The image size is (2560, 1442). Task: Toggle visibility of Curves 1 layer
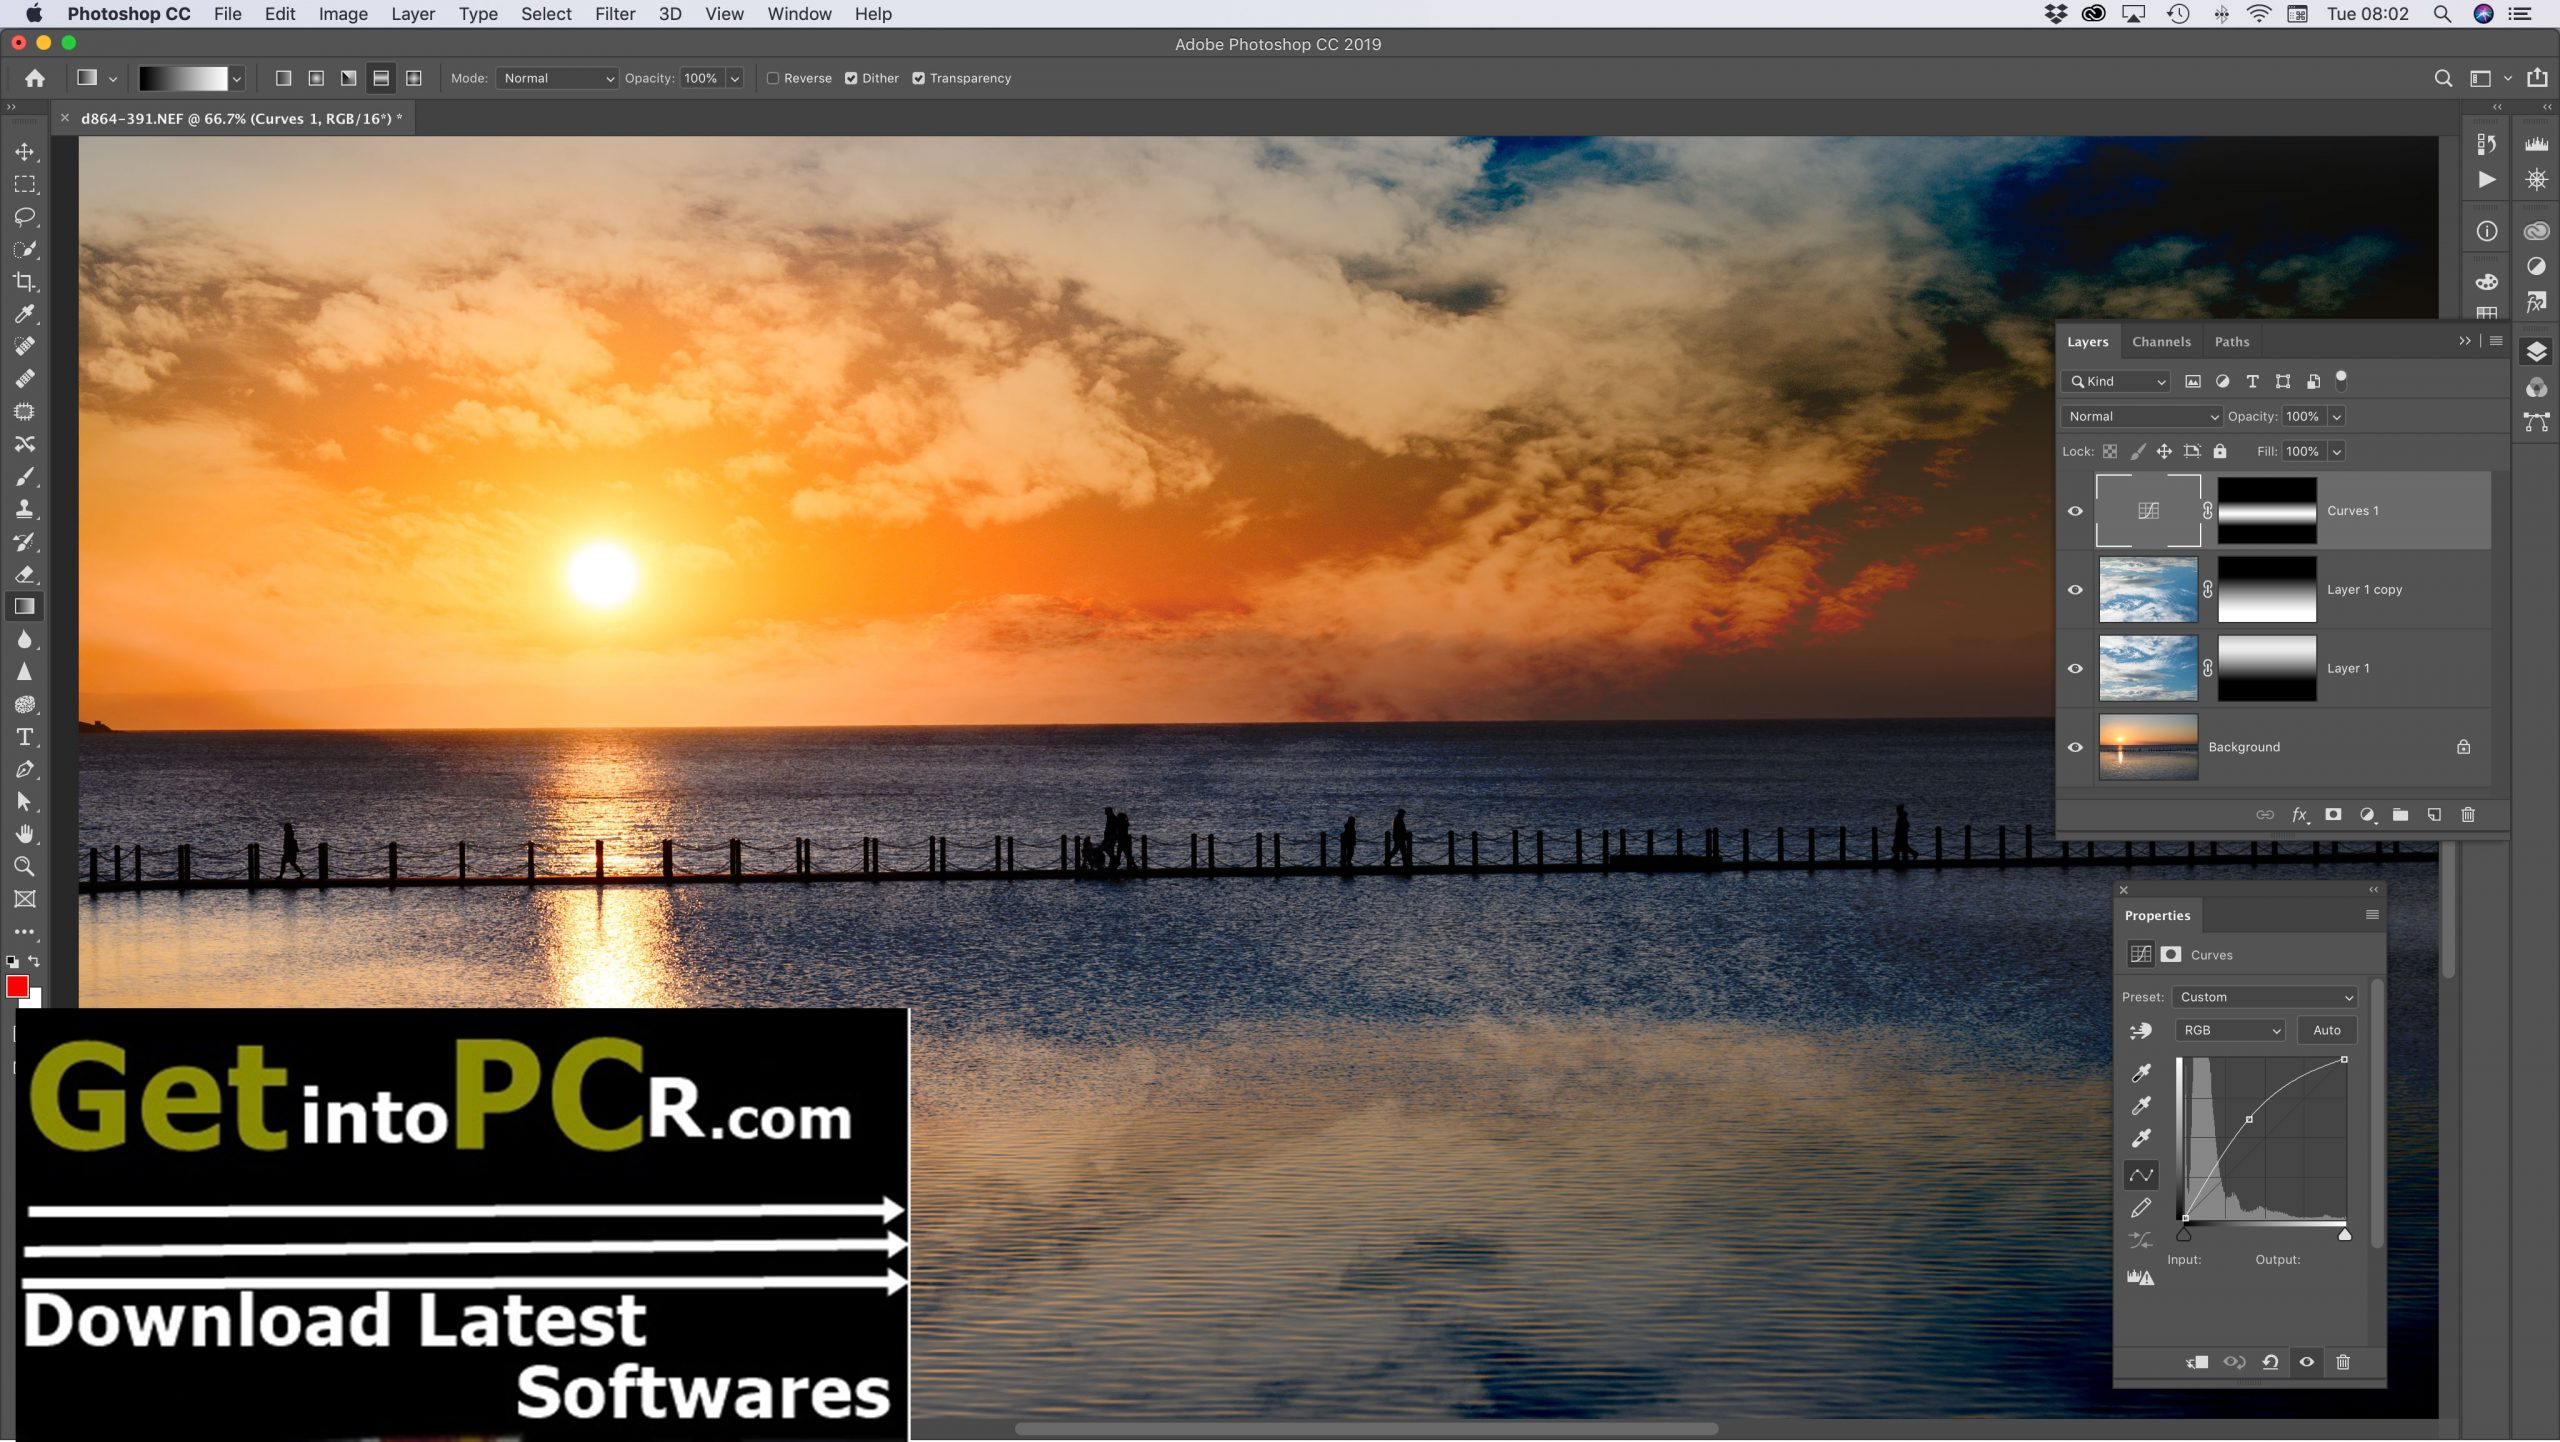pos(2075,510)
